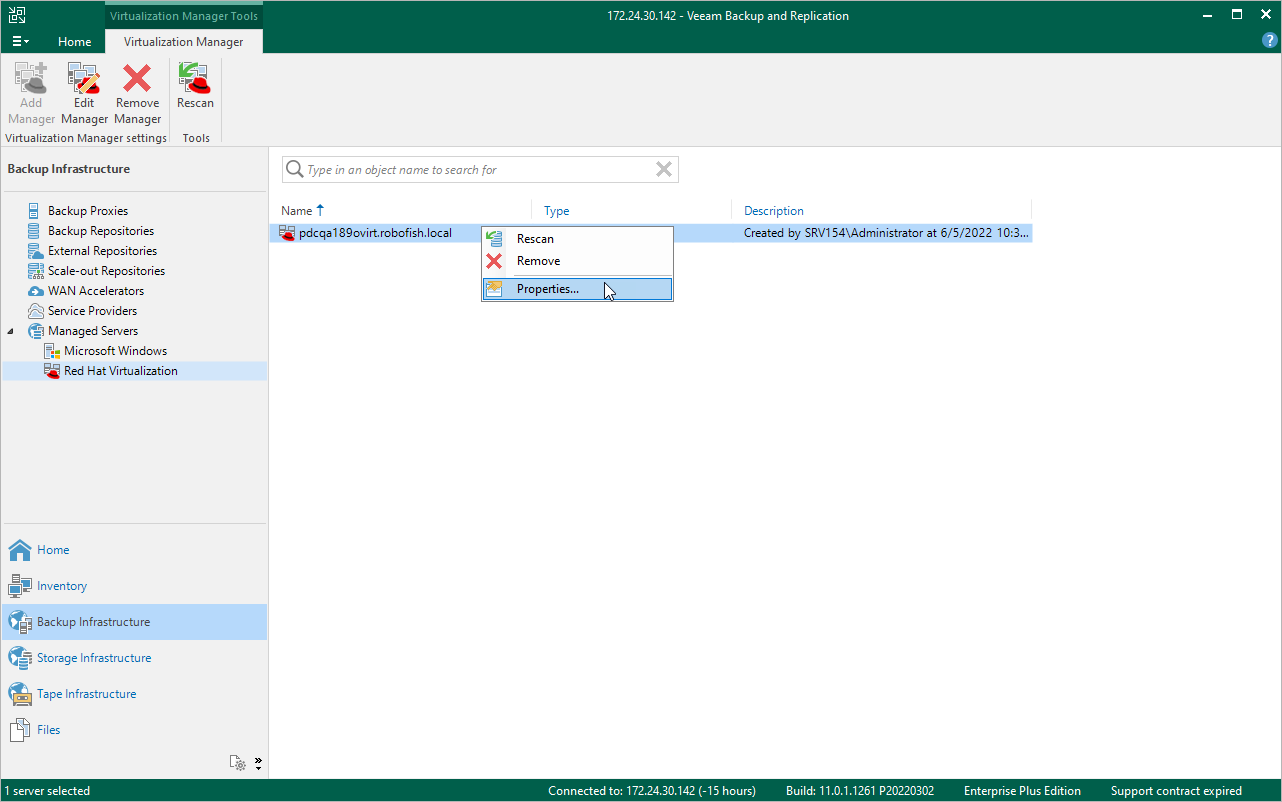This screenshot has width=1282, height=802.
Task: Open WAN Accelerators in the tree
Action: coord(96,291)
